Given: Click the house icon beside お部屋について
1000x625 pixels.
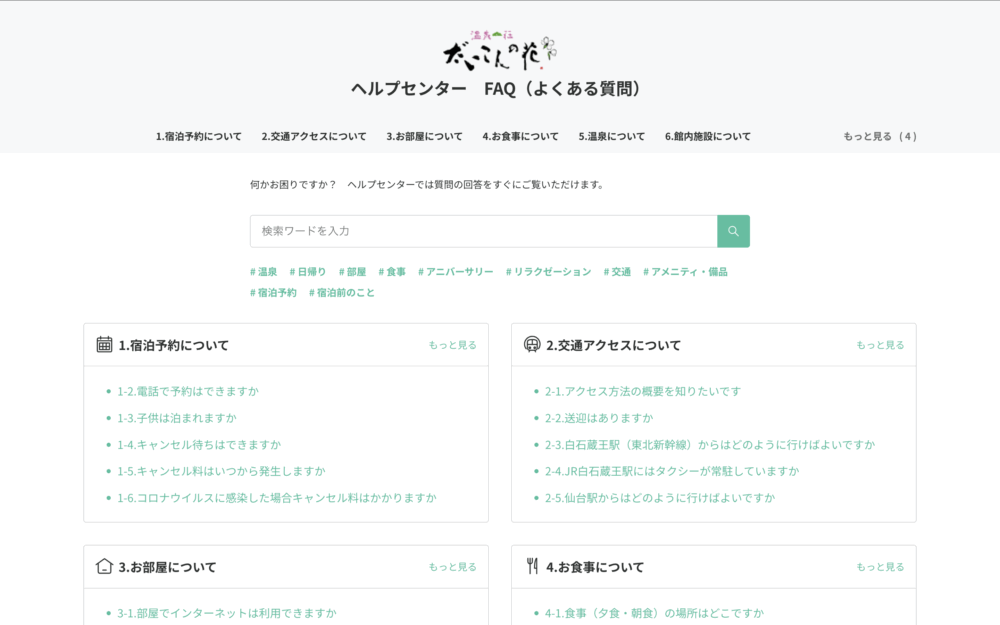Looking at the screenshot, I should click(x=103, y=565).
